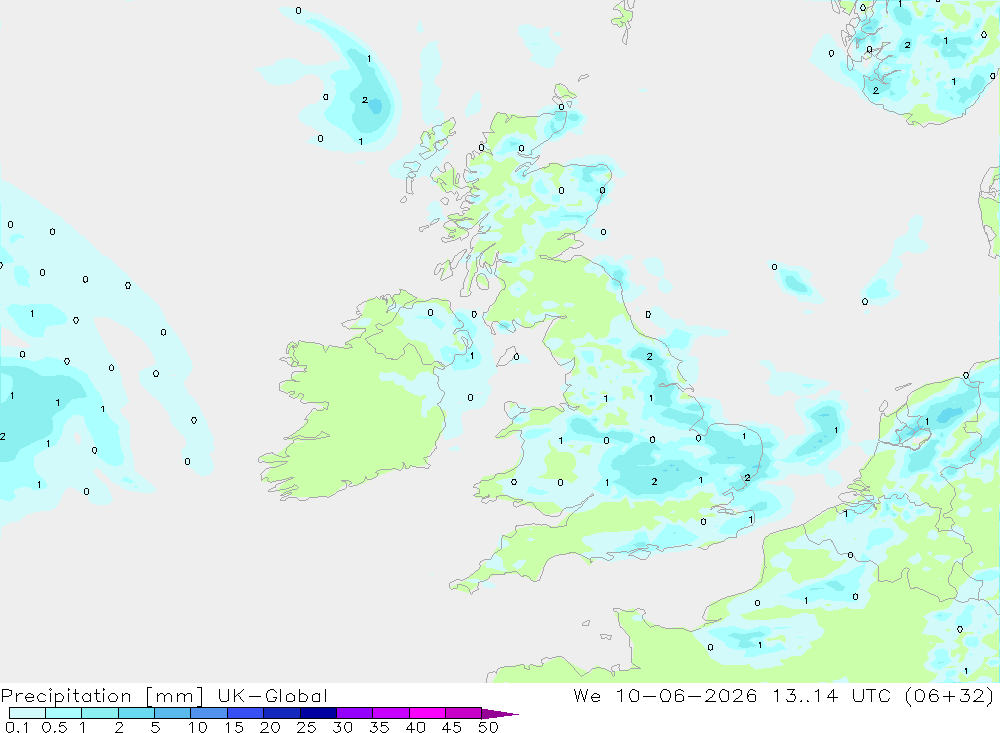1000x733 pixels.
Task: Choose the 20–25 mm dark blue swatch
Action: click(x=281, y=713)
